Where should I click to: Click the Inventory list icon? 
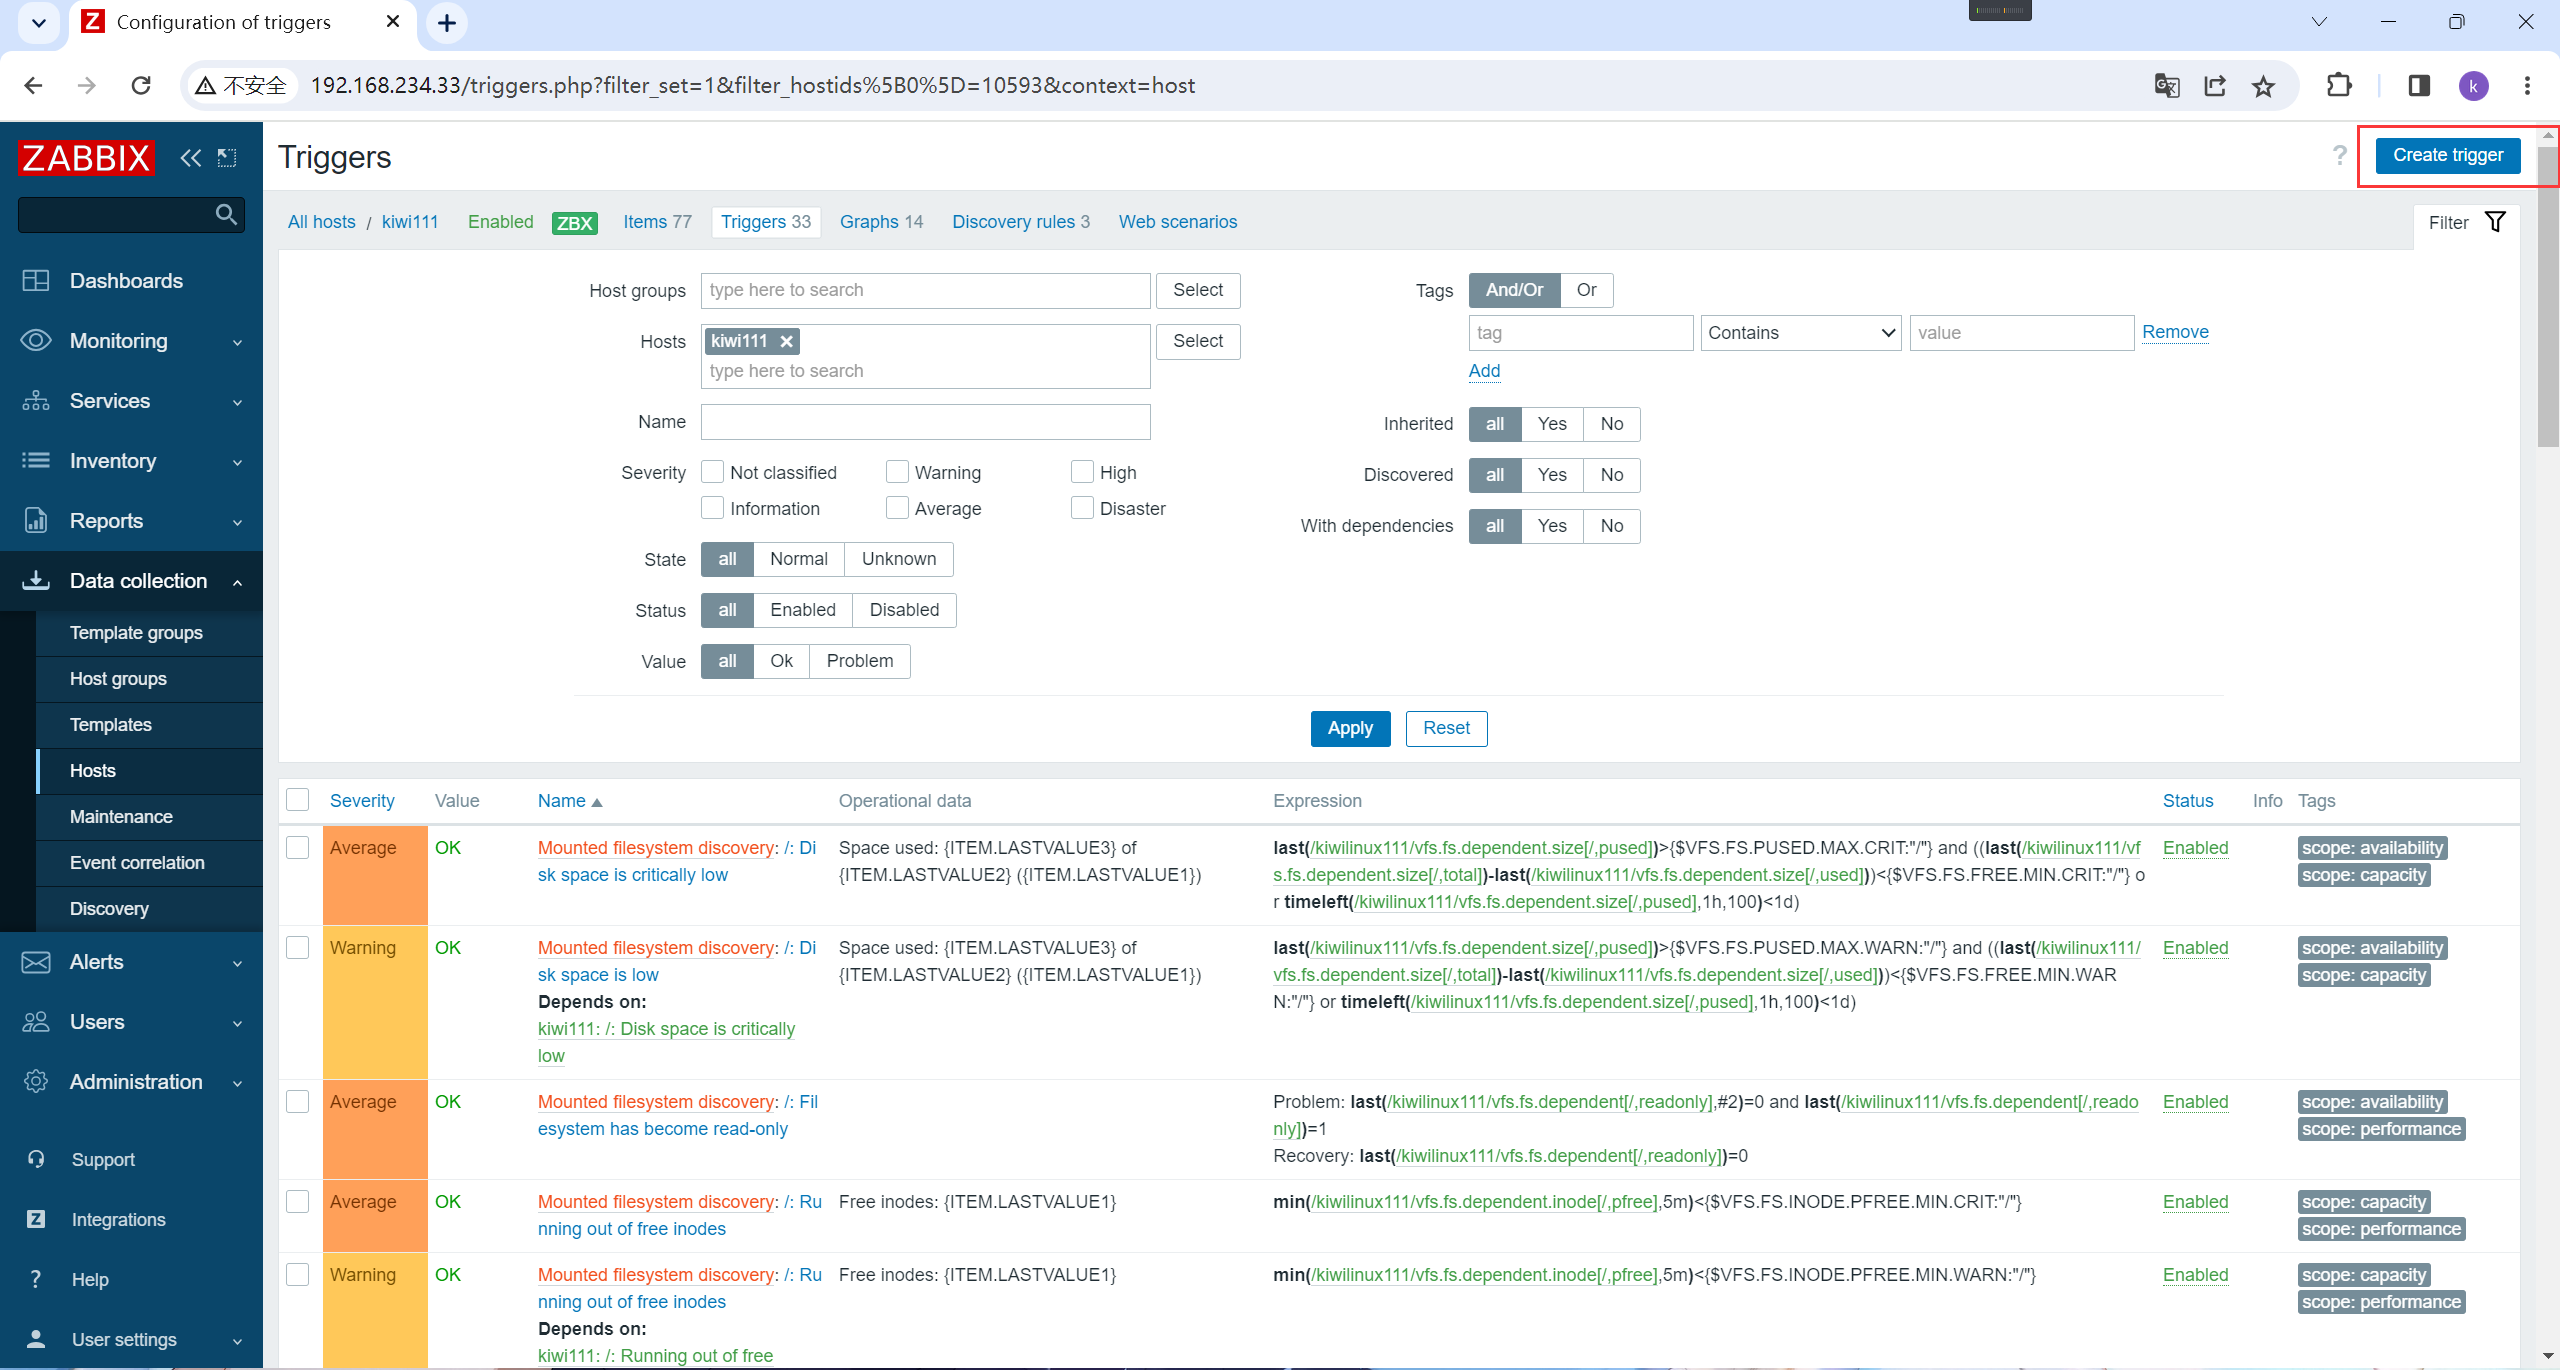[x=36, y=461]
